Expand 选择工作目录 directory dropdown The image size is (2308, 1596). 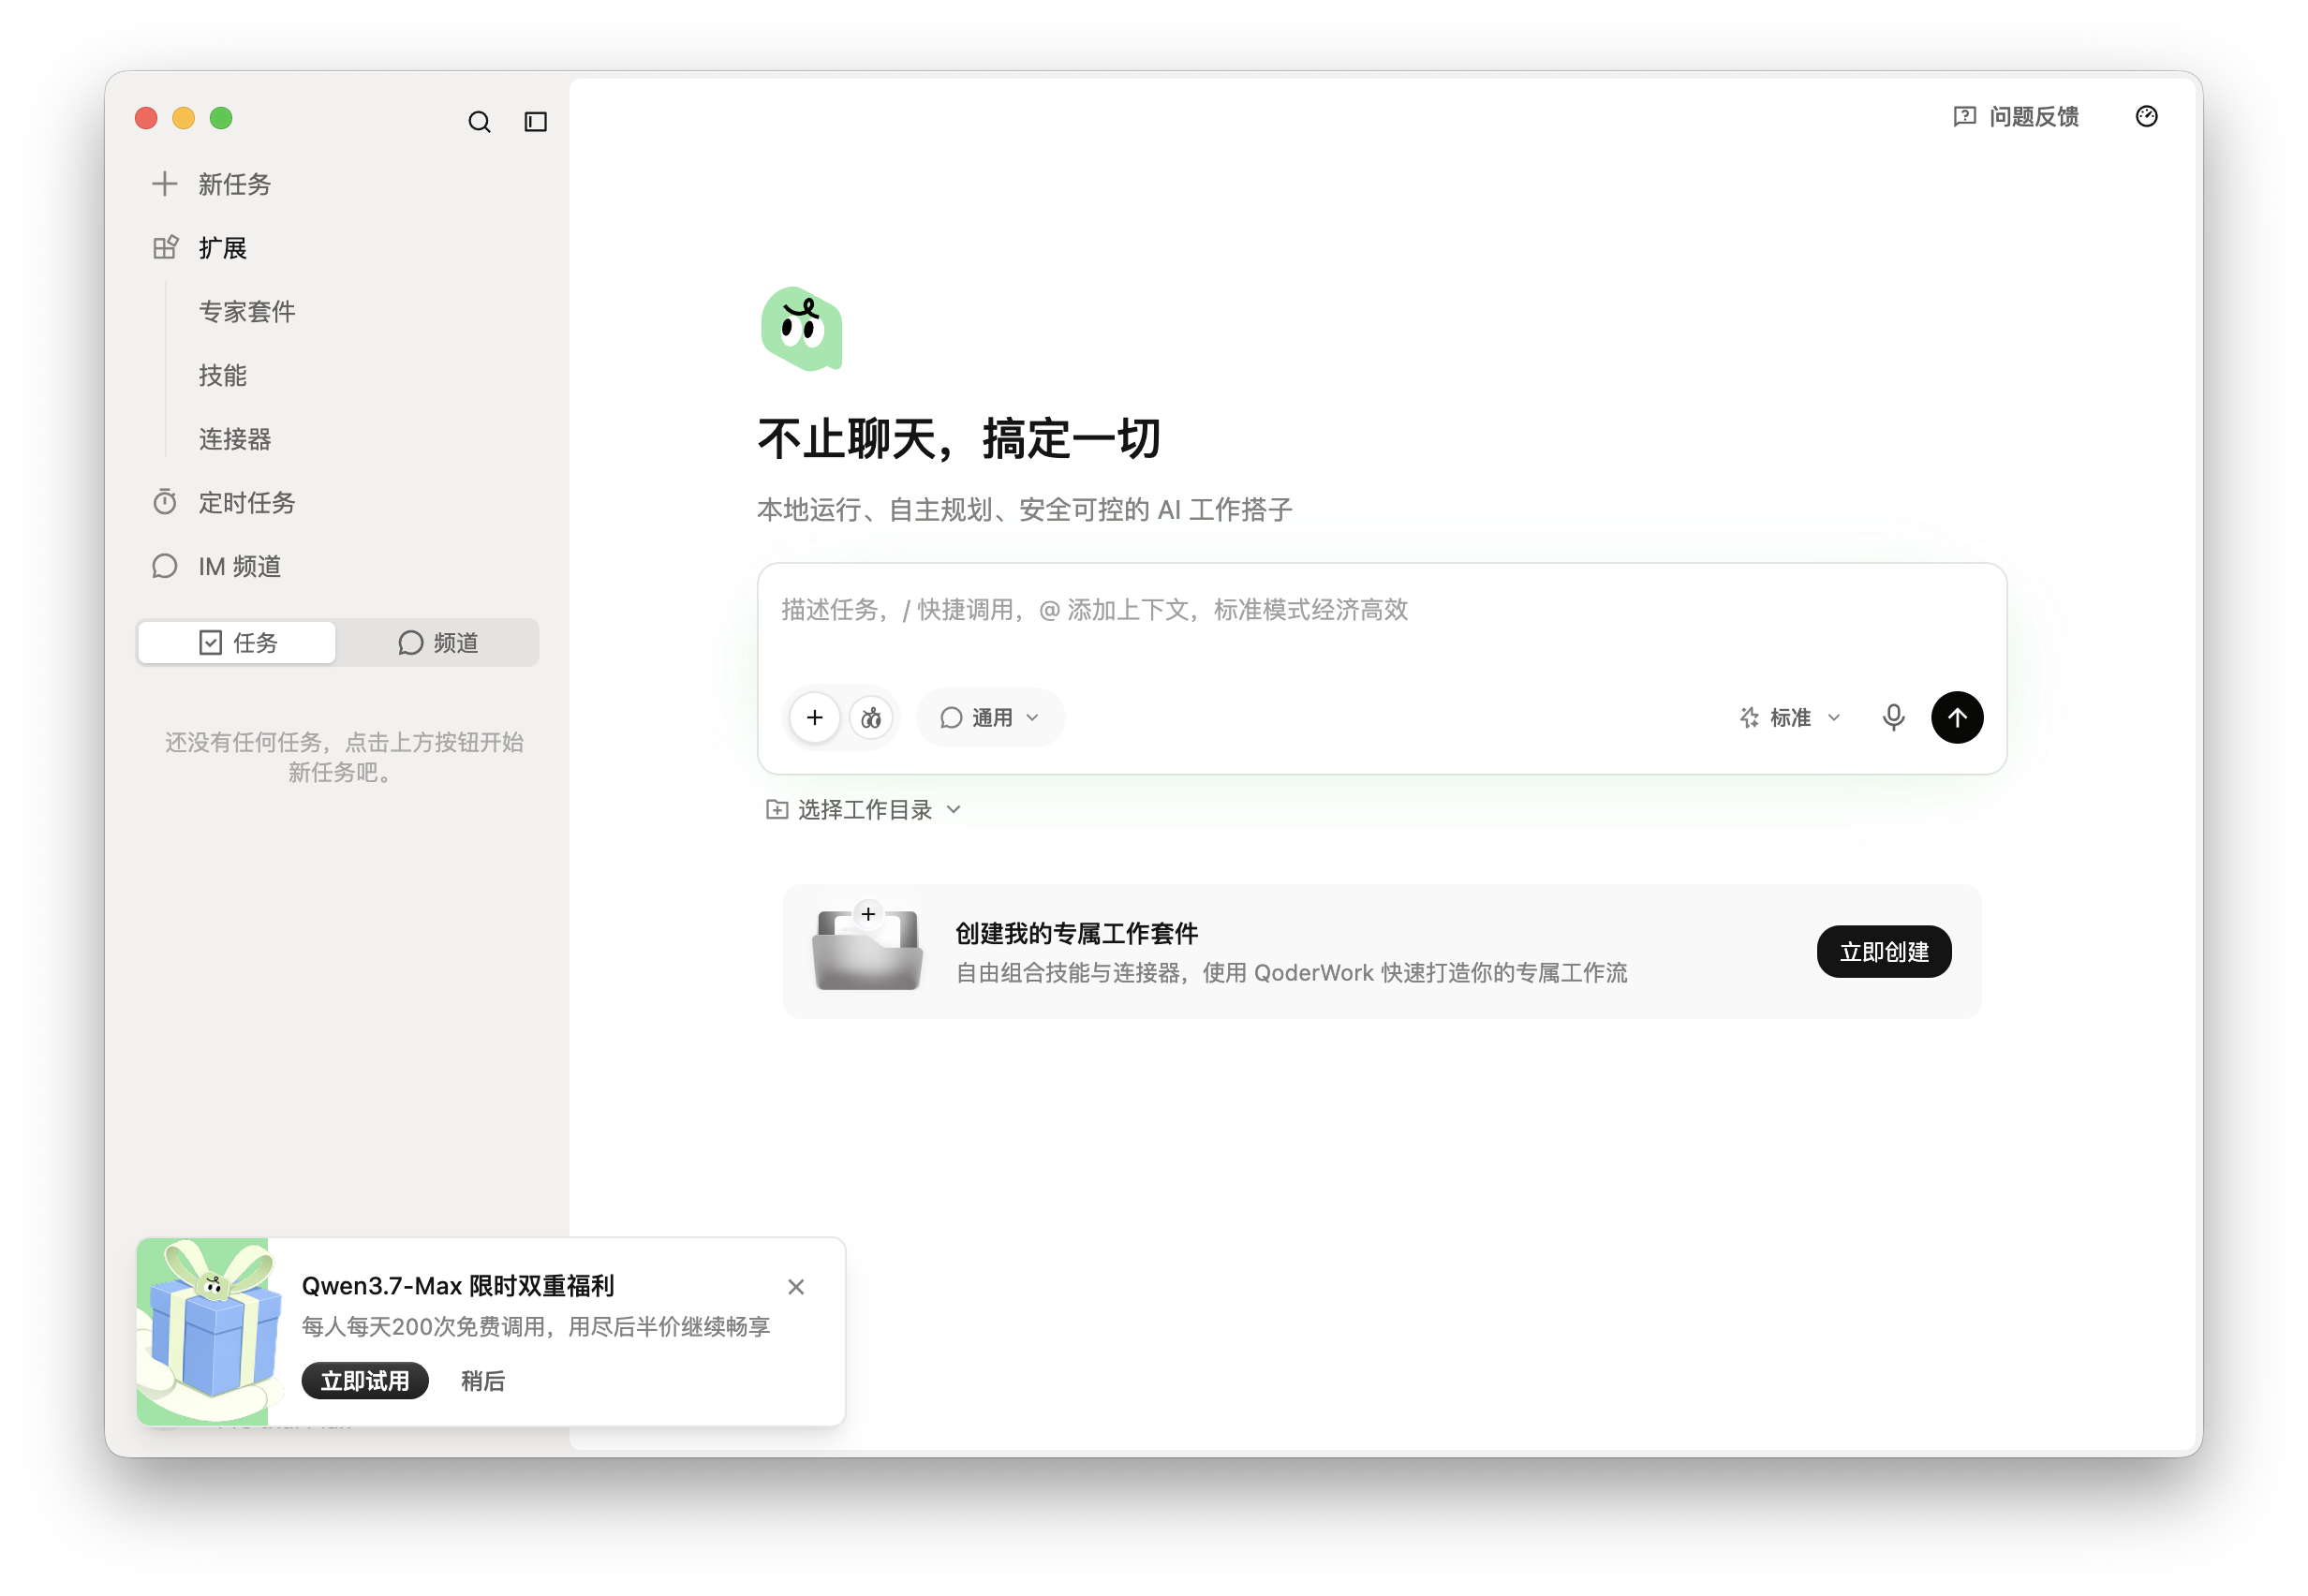pyautogui.click(x=864, y=810)
